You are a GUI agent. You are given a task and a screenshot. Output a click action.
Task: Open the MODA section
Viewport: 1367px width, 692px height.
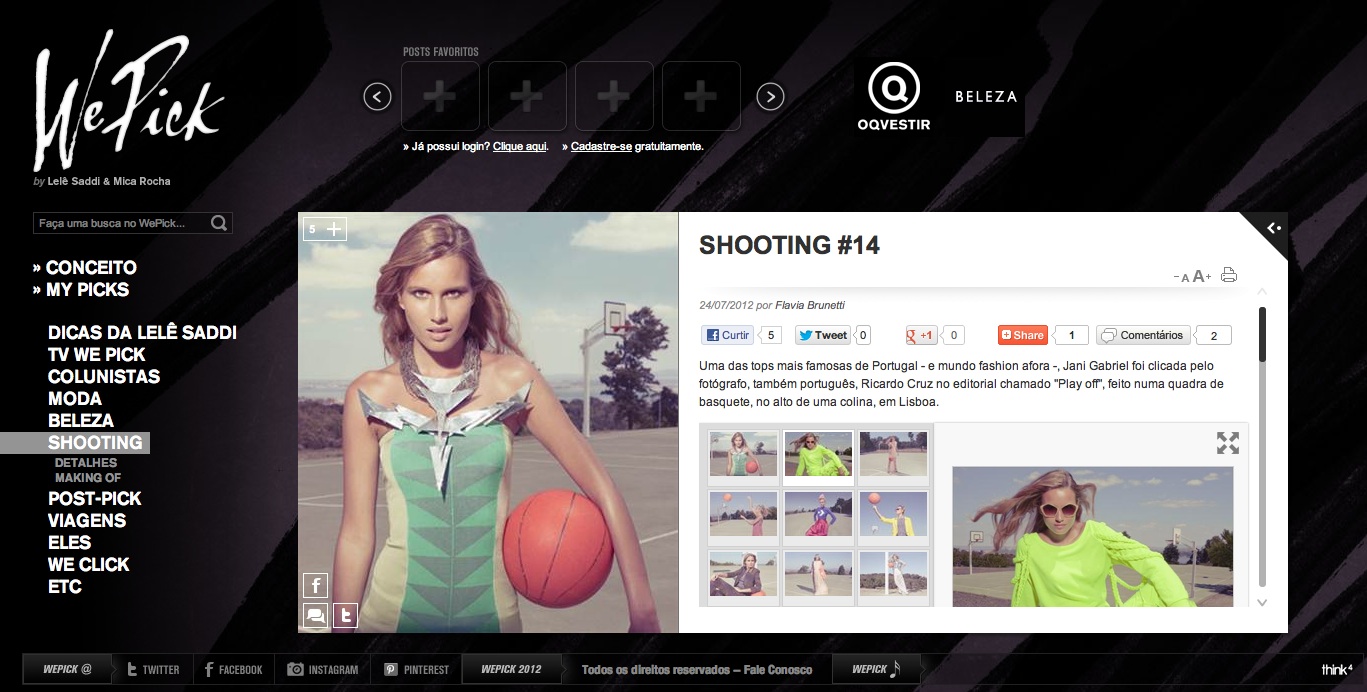(75, 399)
